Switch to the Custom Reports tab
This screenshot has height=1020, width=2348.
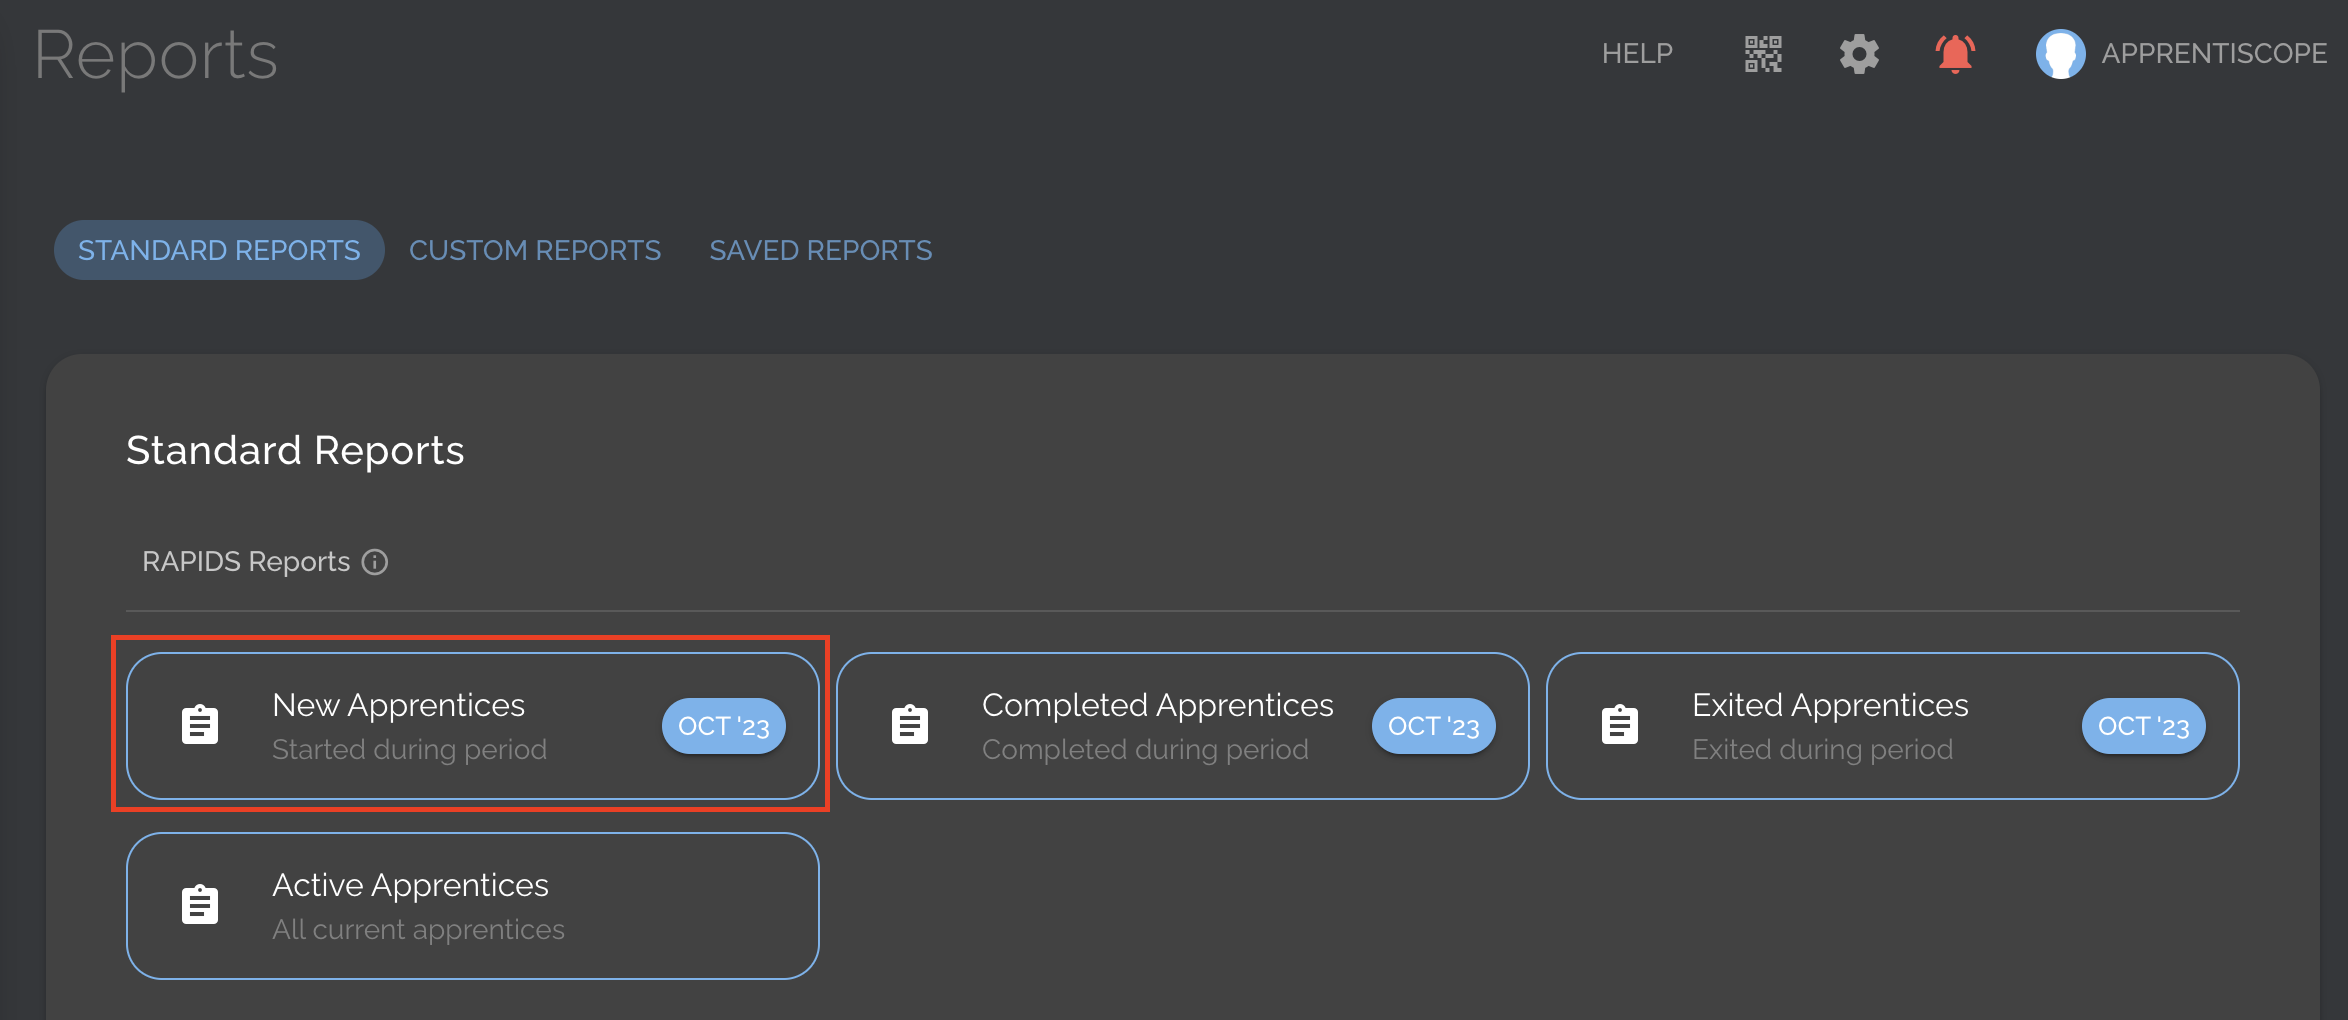535,250
